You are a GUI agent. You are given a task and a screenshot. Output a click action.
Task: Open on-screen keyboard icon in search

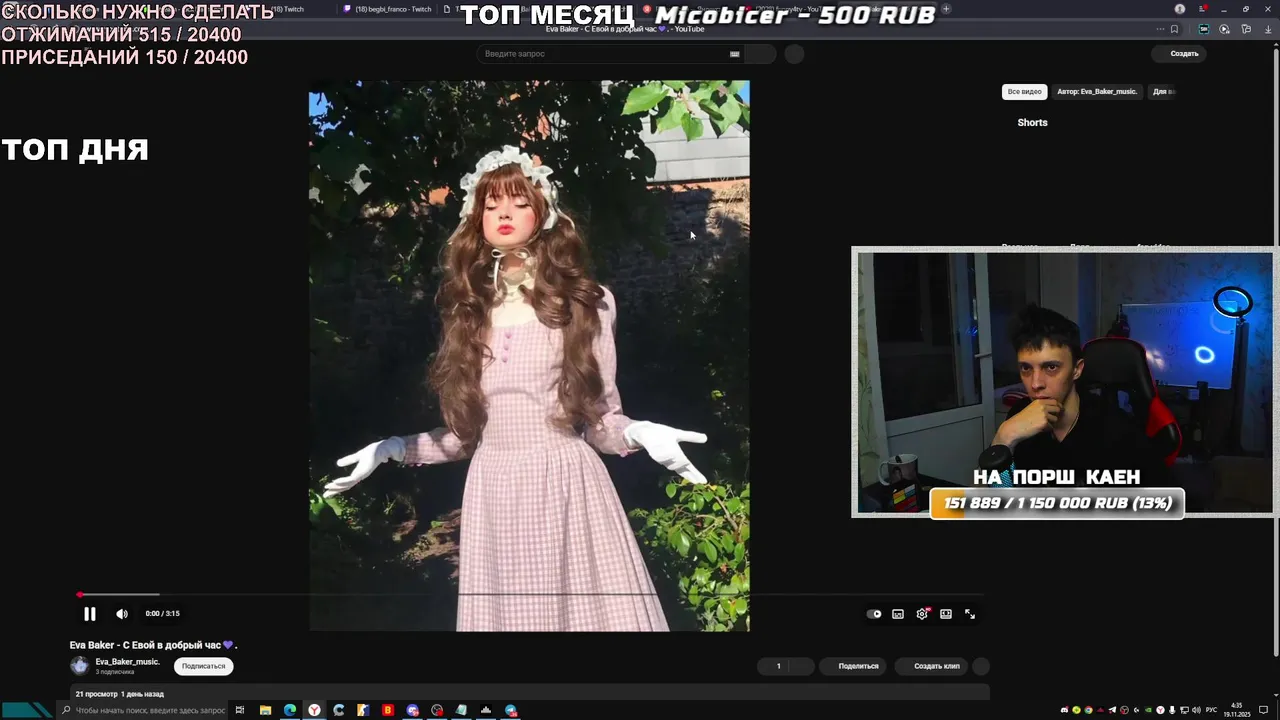734,54
